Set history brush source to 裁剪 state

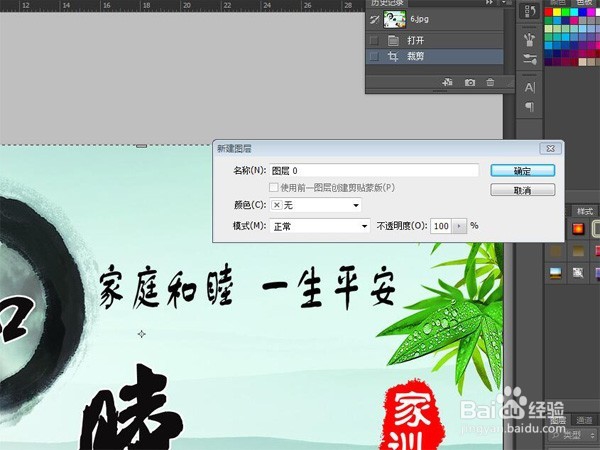pyautogui.click(x=374, y=57)
